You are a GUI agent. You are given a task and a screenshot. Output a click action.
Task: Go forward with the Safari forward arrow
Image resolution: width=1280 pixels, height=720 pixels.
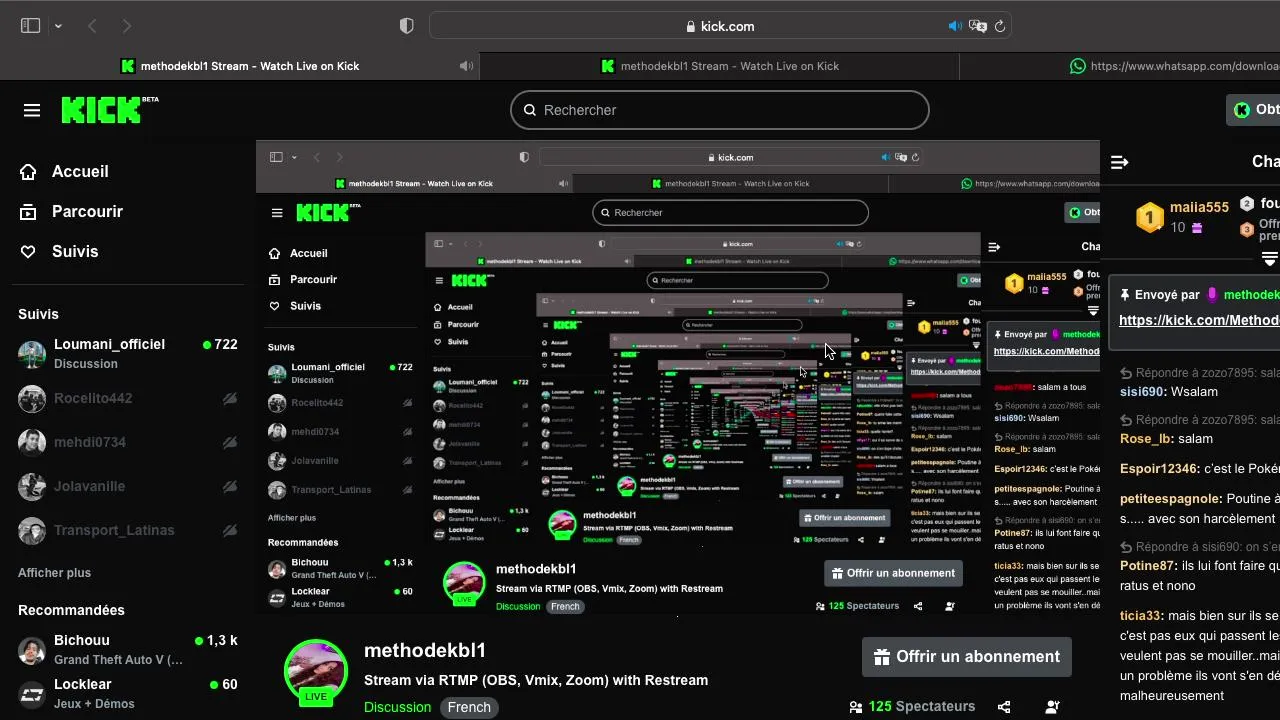(126, 26)
